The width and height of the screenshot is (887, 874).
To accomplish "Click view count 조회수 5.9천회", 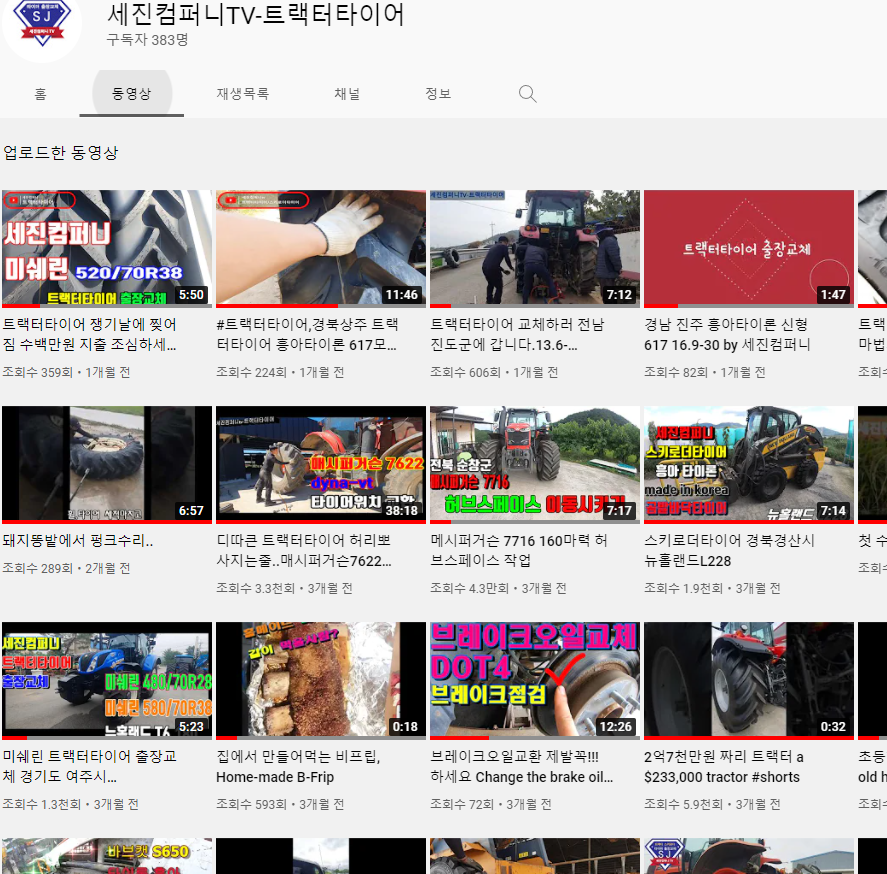I will [683, 804].
